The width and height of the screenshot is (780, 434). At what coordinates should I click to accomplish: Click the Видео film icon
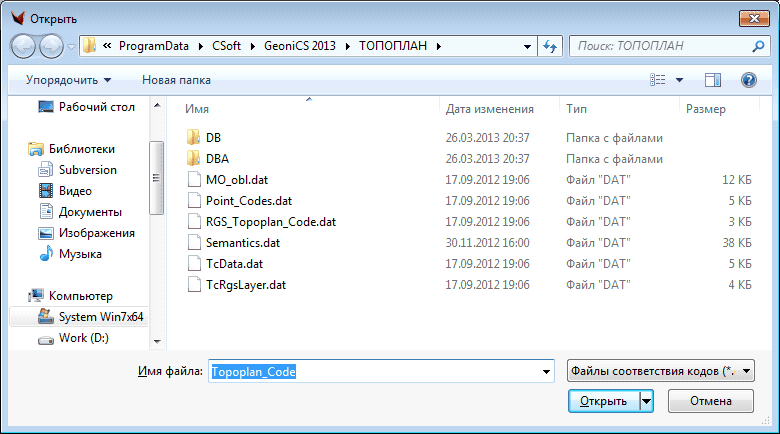pyautogui.click(x=46, y=191)
